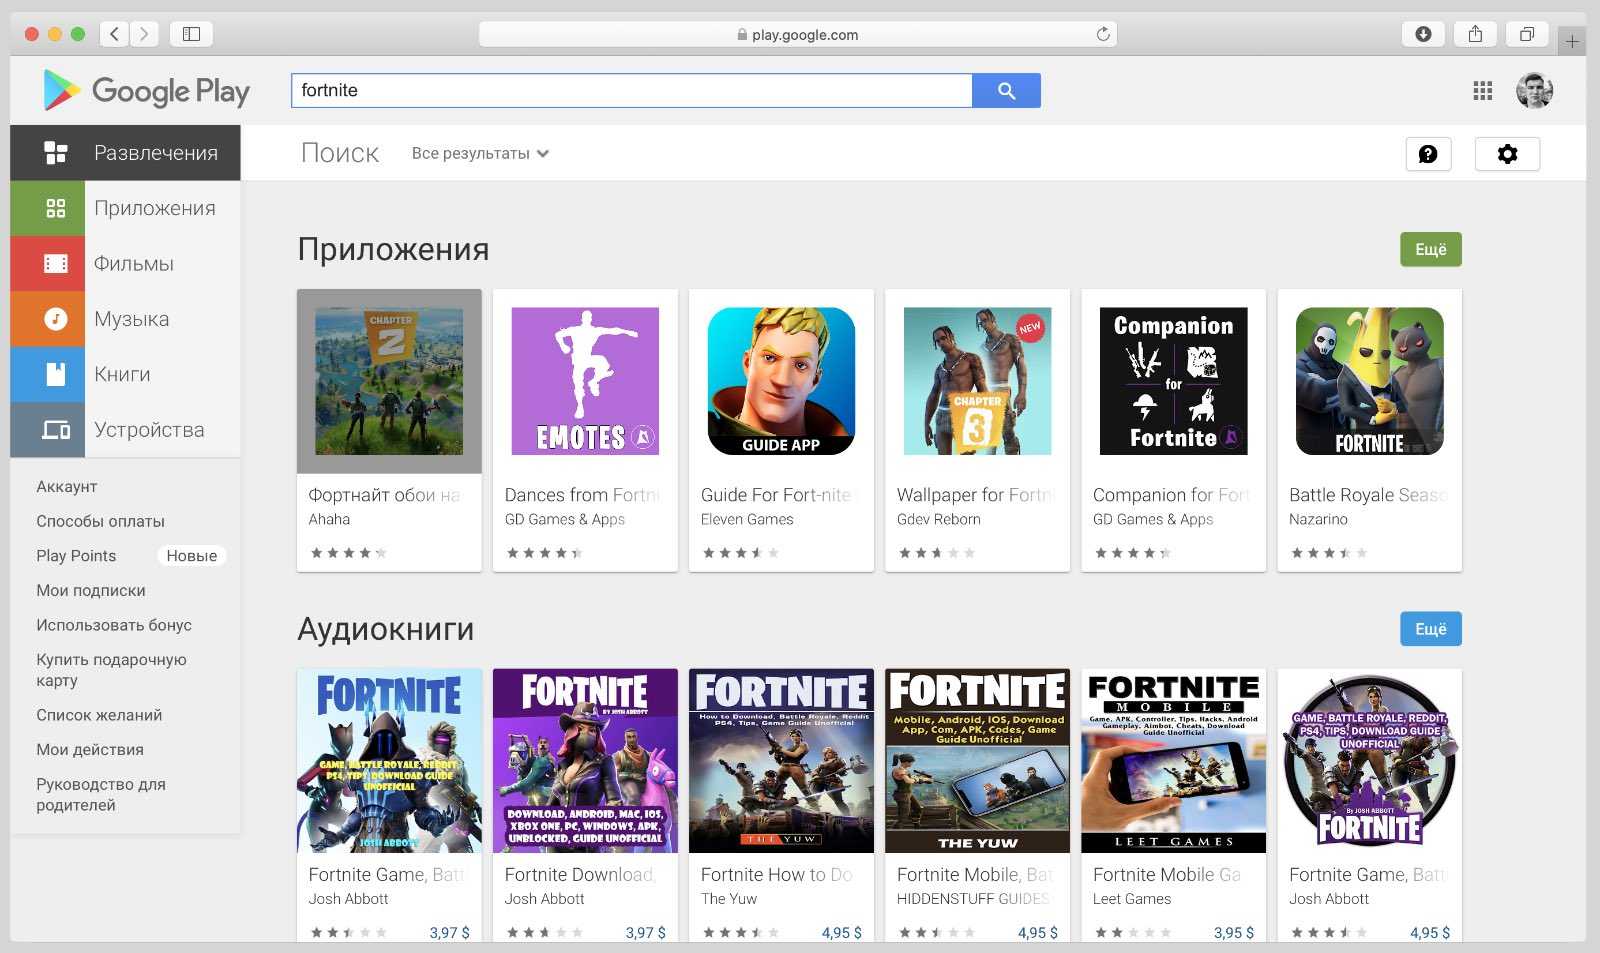Click the fortnite search input field

[x=630, y=91]
